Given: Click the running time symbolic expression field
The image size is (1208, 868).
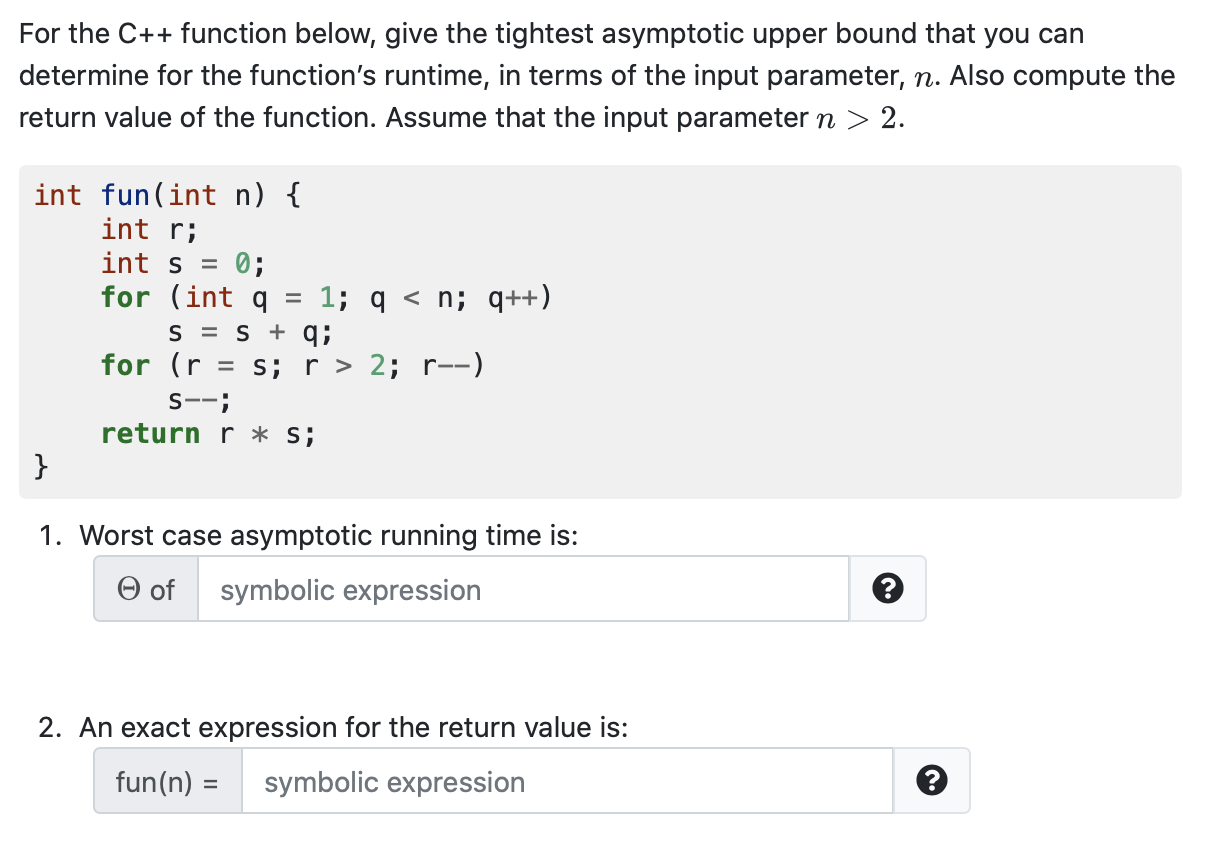Looking at the screenshot, I should coord(522,590).
